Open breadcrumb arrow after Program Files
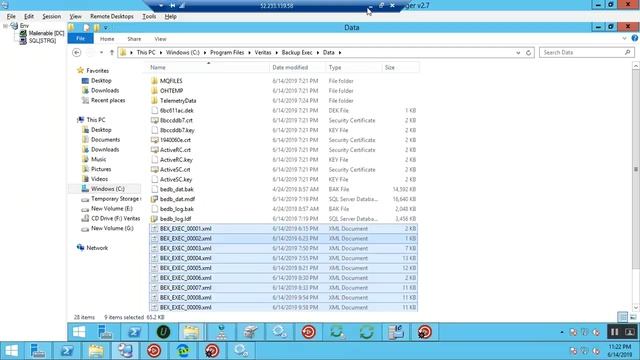 click(249, 53)
